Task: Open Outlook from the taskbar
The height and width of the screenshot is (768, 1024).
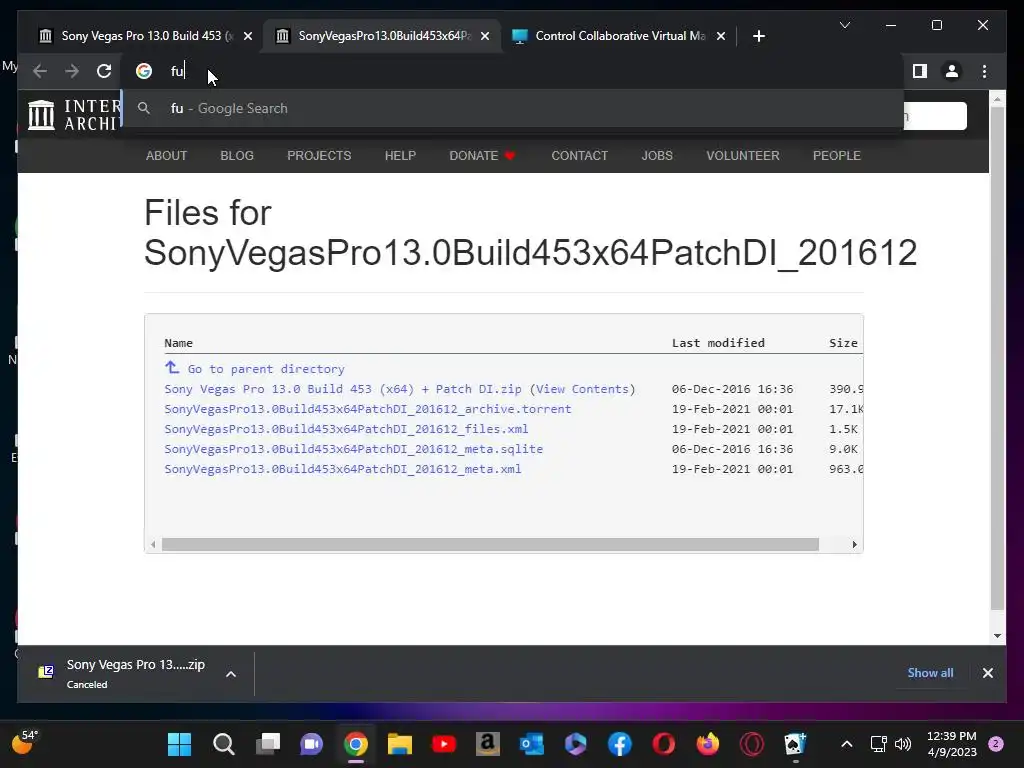Action: [532, 744]
